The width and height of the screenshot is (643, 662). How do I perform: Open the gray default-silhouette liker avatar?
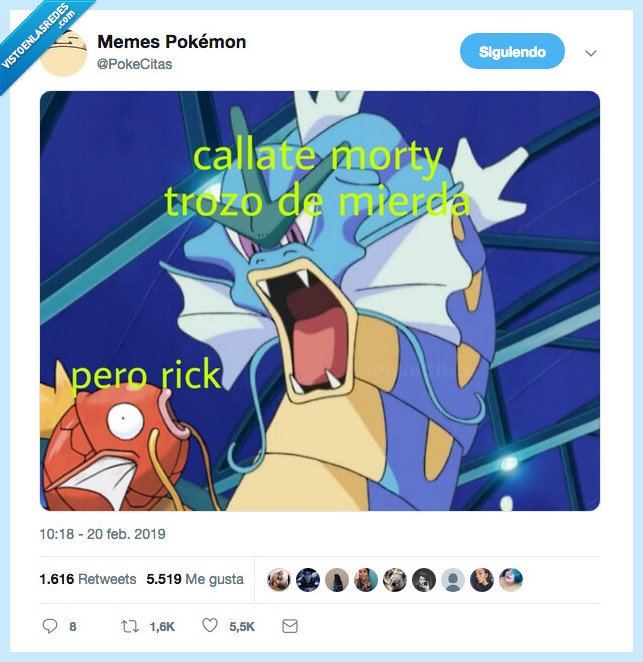click(453, 579)
